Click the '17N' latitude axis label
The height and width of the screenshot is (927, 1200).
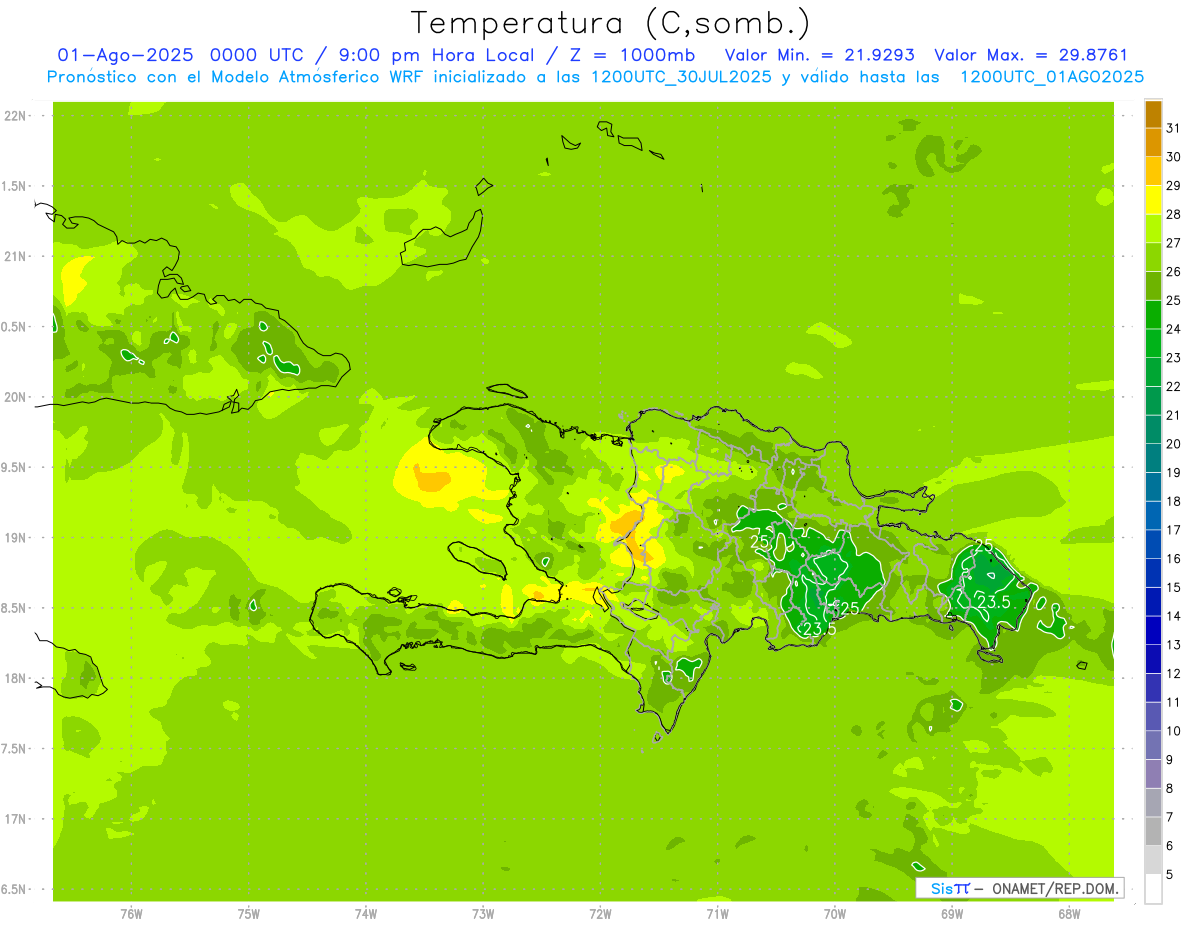[x=17, y=819]
